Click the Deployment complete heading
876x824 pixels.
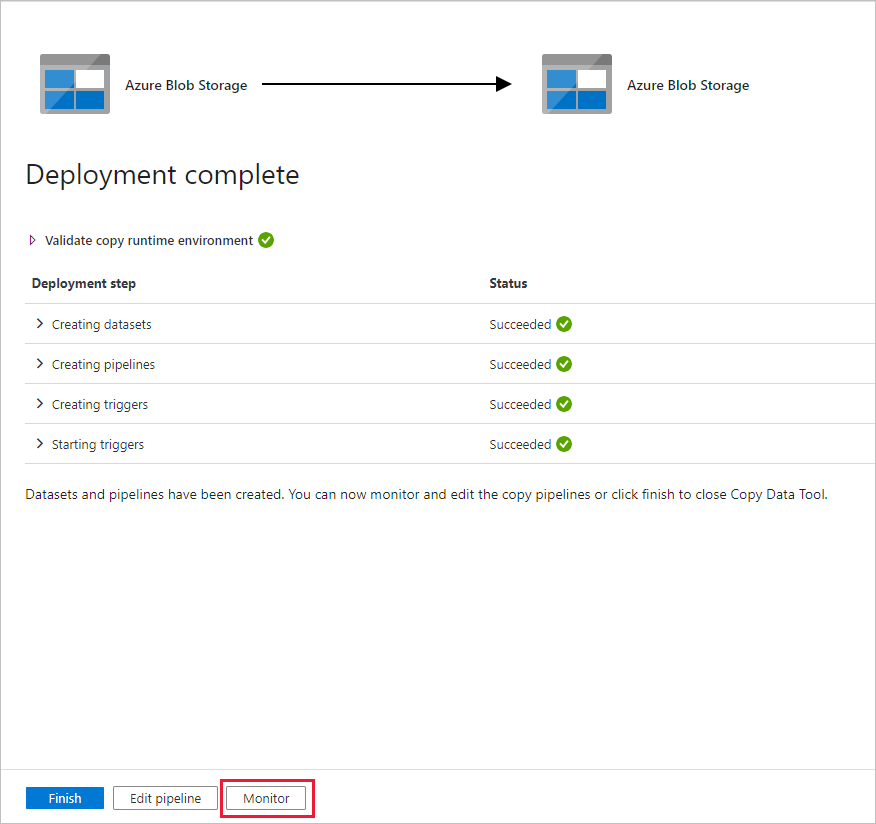click(x=162, y=175)
